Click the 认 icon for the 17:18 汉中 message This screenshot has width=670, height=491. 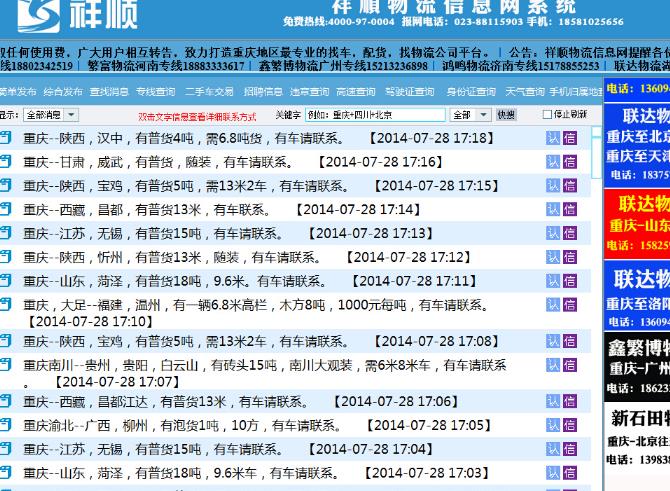552,138
